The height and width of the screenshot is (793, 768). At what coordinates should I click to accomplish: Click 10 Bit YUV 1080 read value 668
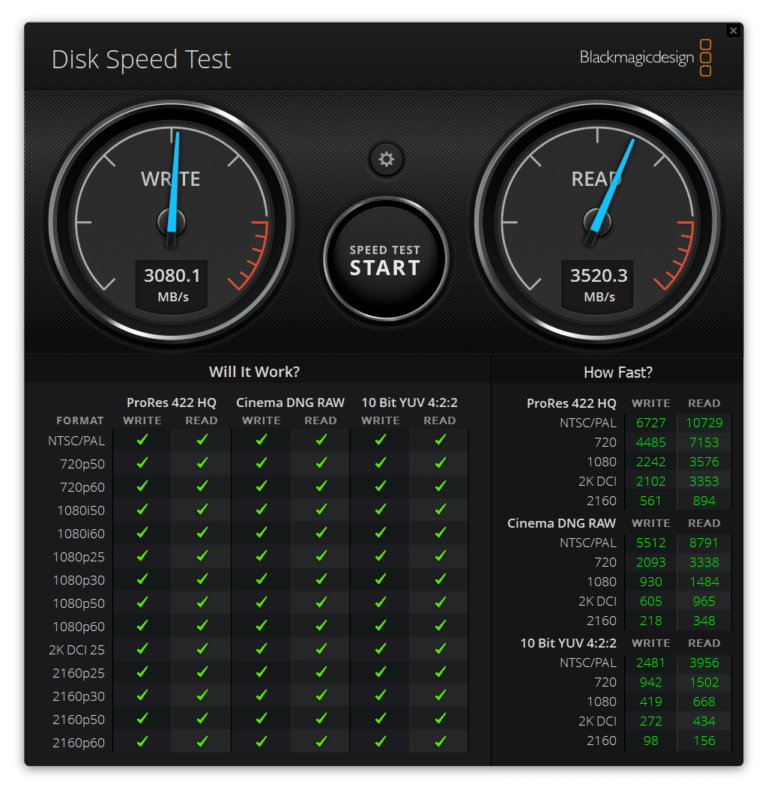click(704, 702)
